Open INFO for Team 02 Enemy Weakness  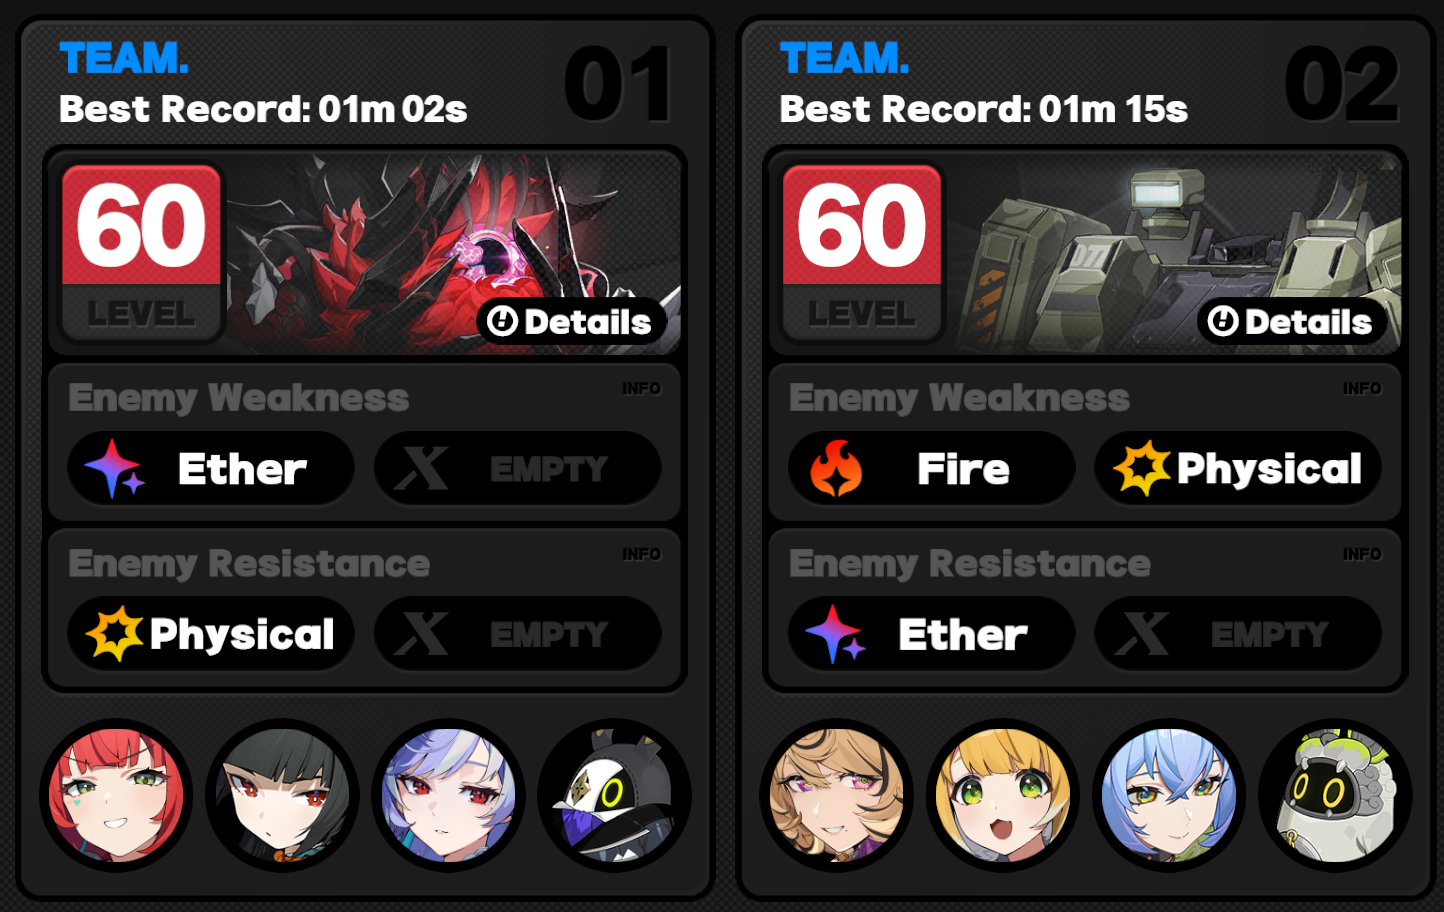[1362, 388]
